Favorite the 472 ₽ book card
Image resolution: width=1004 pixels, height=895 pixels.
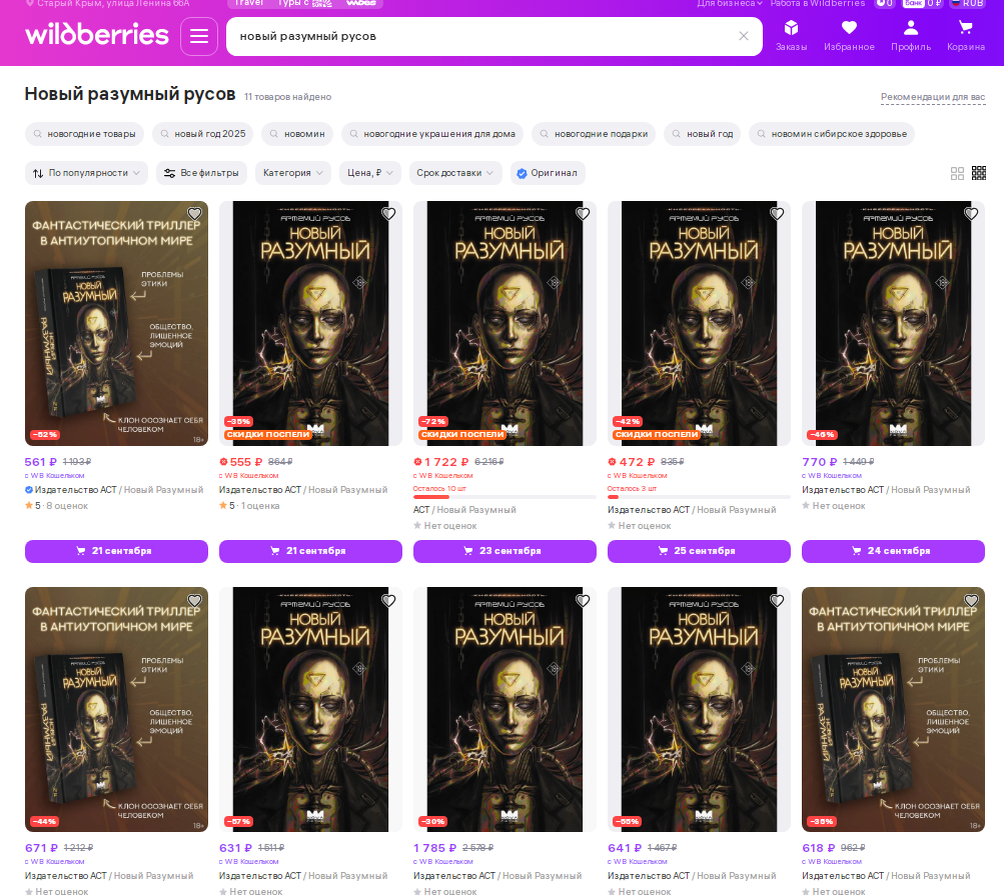[777, 214]
